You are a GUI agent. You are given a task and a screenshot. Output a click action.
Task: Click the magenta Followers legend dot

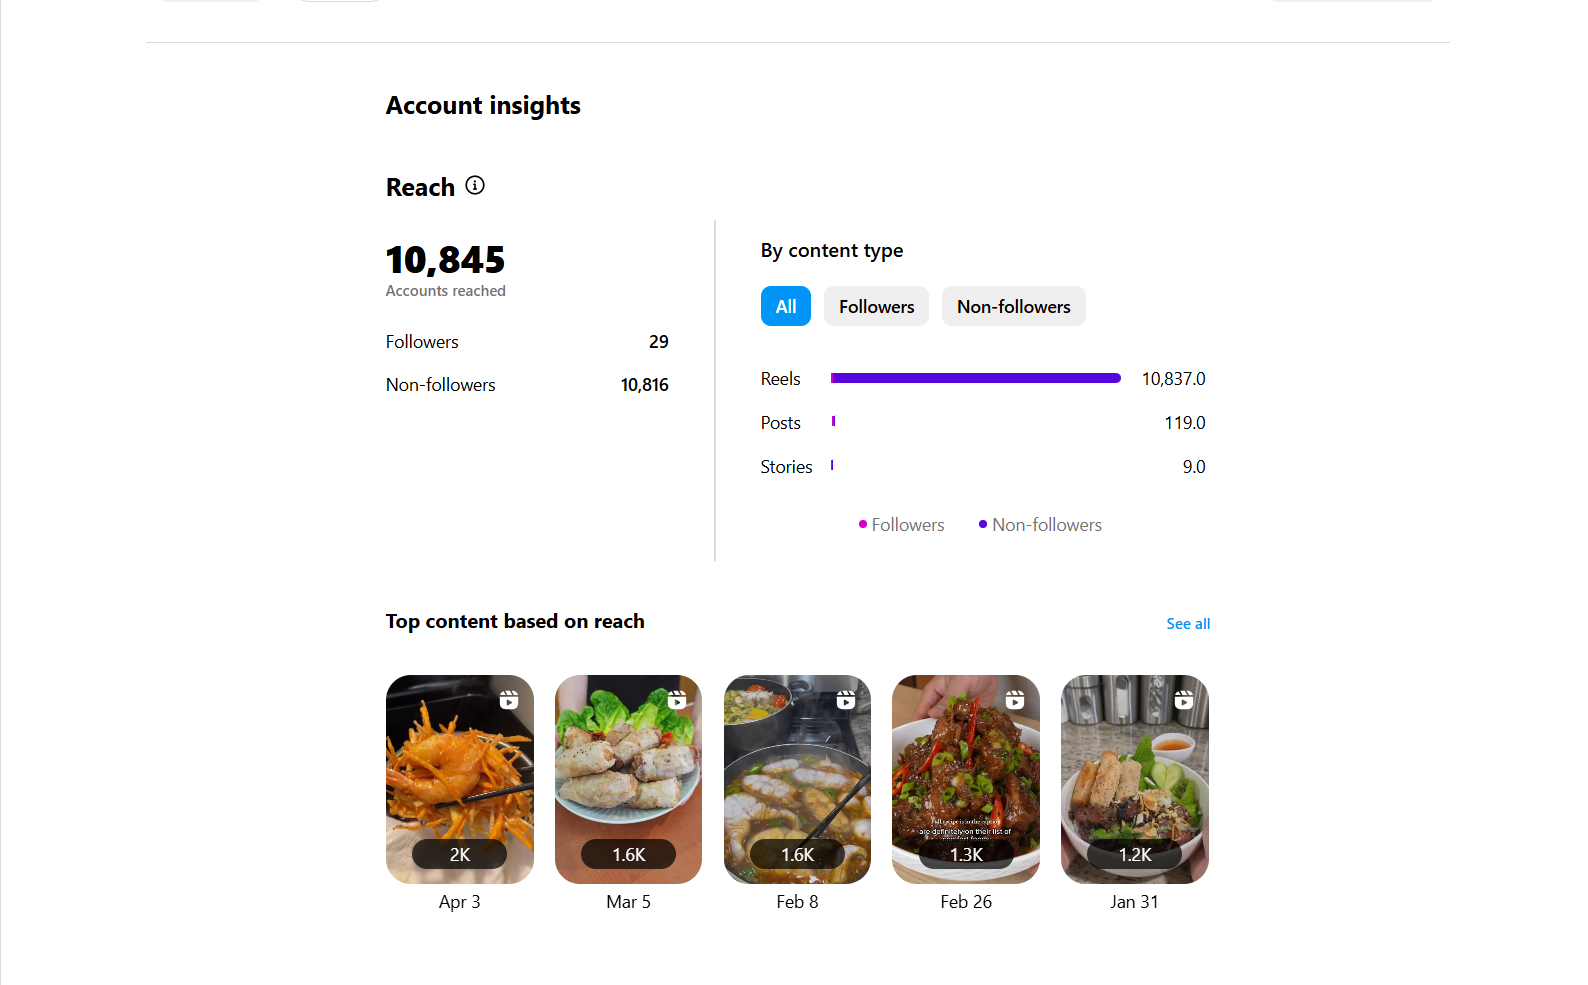coord(863,524)
